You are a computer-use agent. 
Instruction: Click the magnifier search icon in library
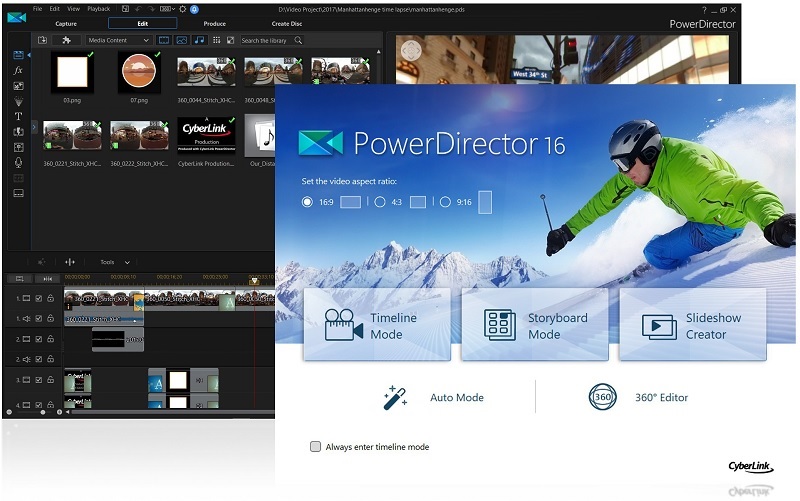click(x=298, y=40)
